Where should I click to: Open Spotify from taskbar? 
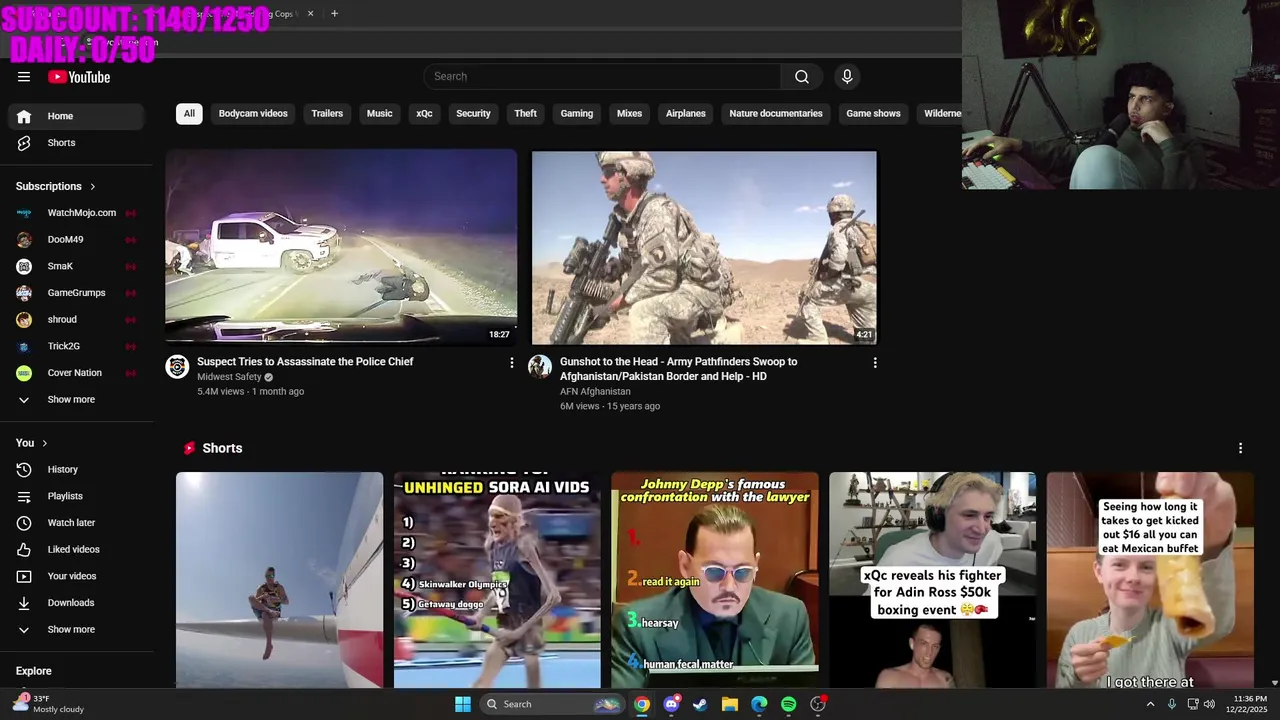788,704
